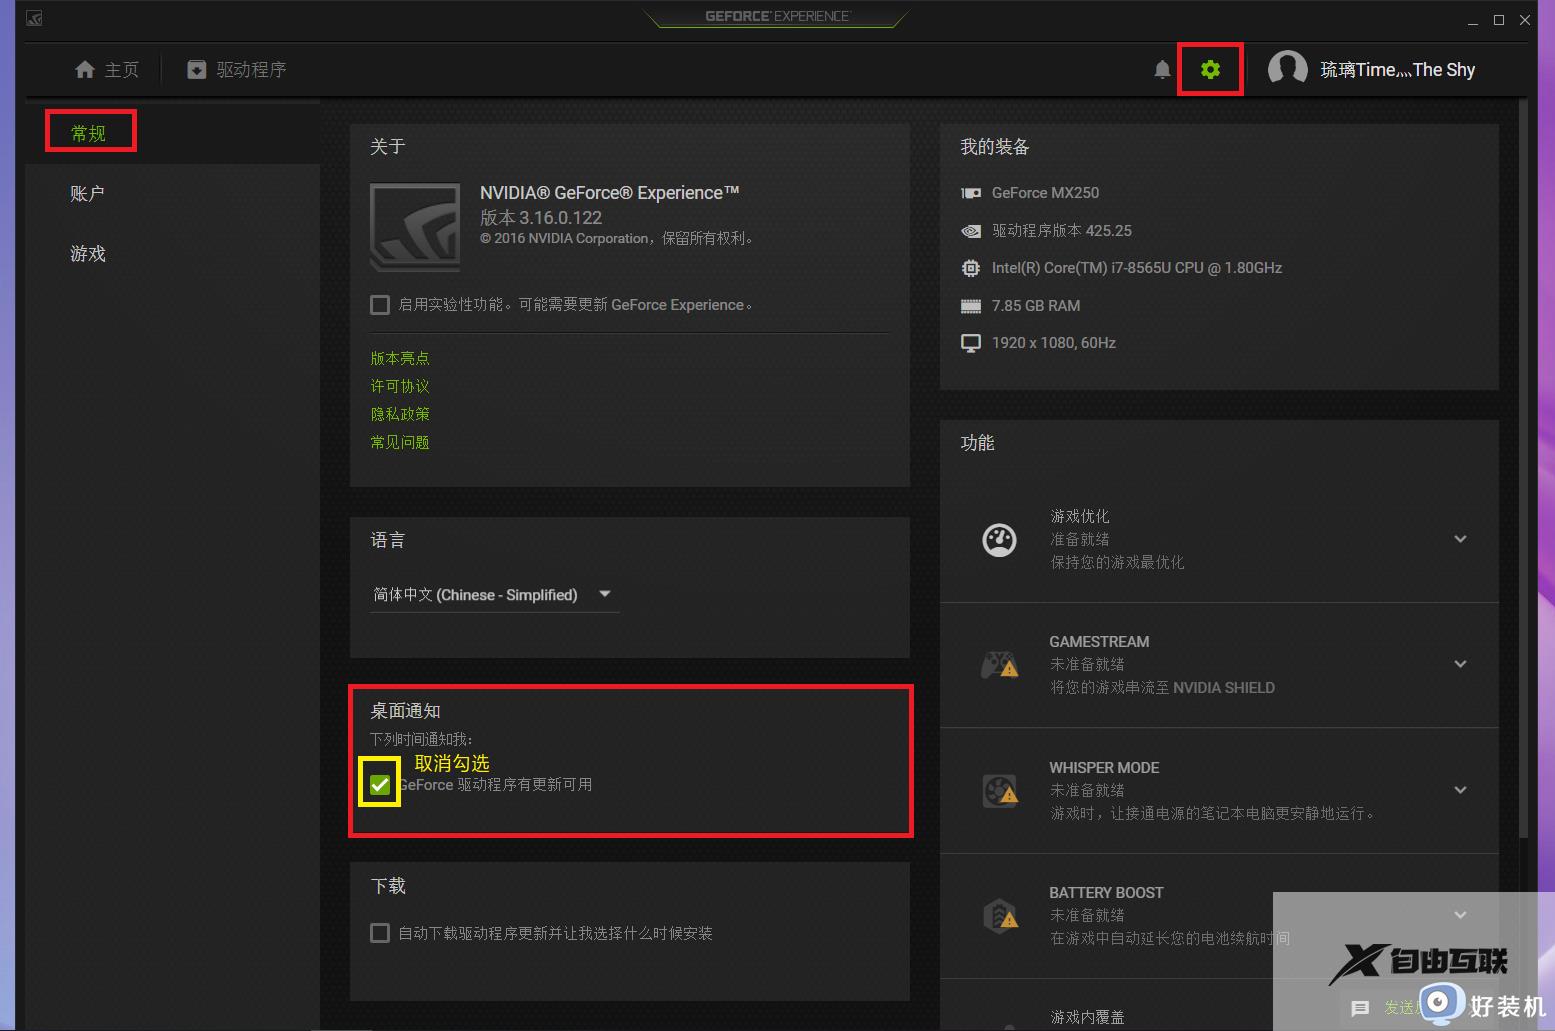This screenshot has width=1555, height=1031.
Task: Open the 版本亮点 link
Action: pyautogui.click(x=400, y=357)
